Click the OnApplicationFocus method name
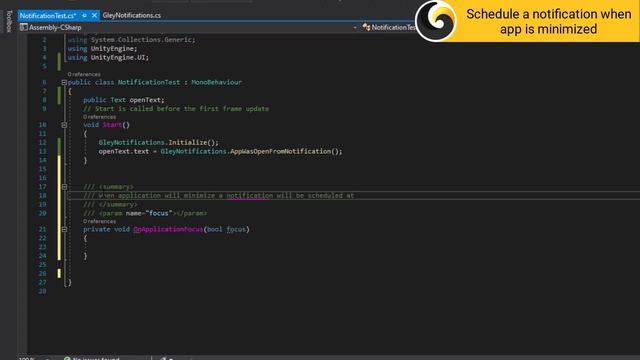Screen dimensions: 640x360 168,229
